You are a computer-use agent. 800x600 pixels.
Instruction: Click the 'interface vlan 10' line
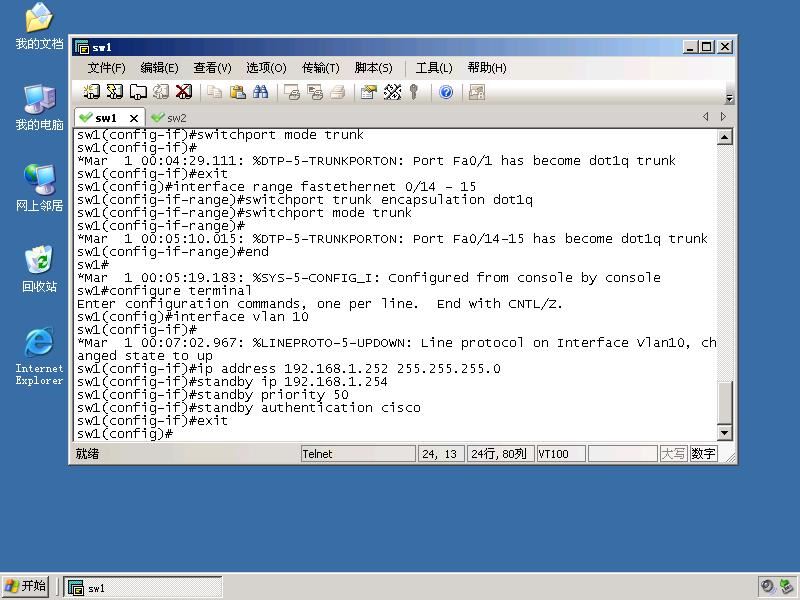[193, 317]
